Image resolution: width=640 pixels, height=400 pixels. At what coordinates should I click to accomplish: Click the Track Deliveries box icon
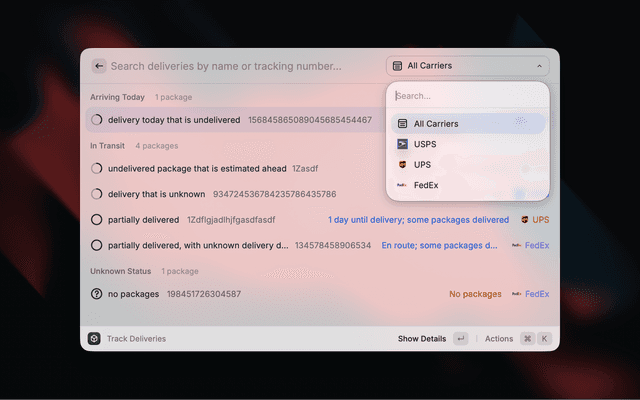click(94, 339)
